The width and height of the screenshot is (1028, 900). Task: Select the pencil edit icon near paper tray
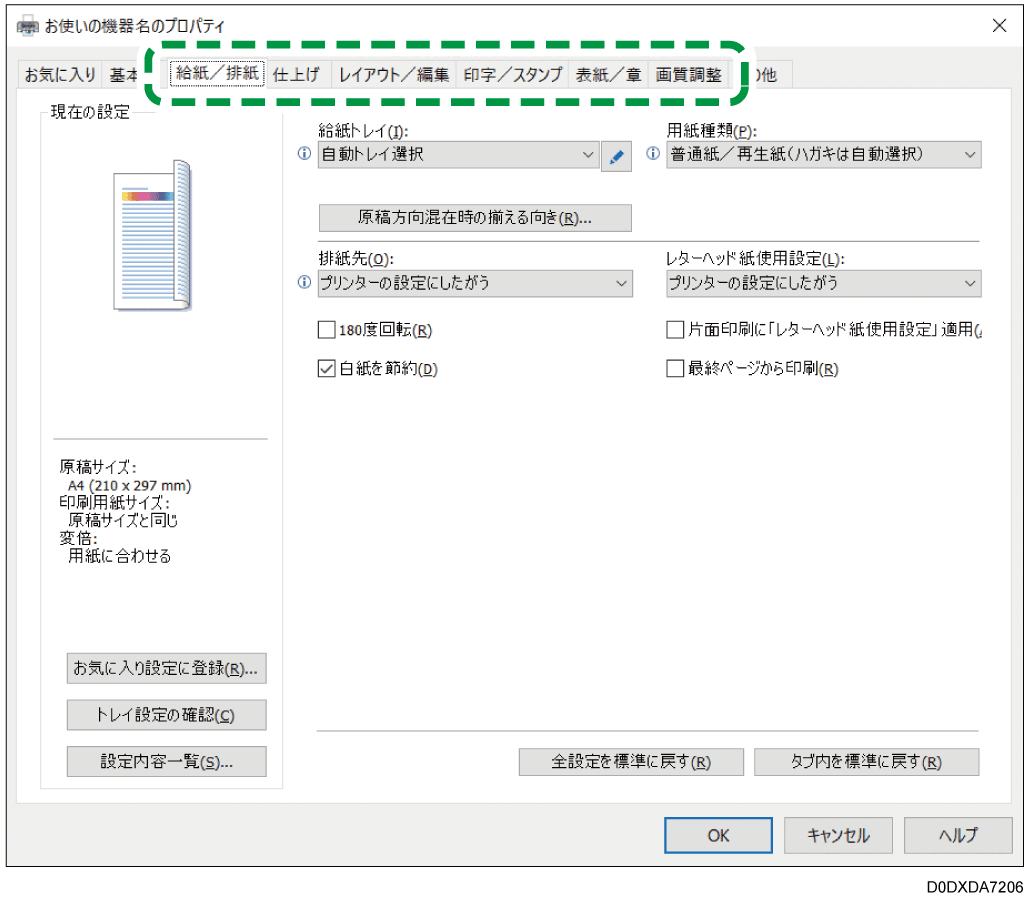coord(617,156)
